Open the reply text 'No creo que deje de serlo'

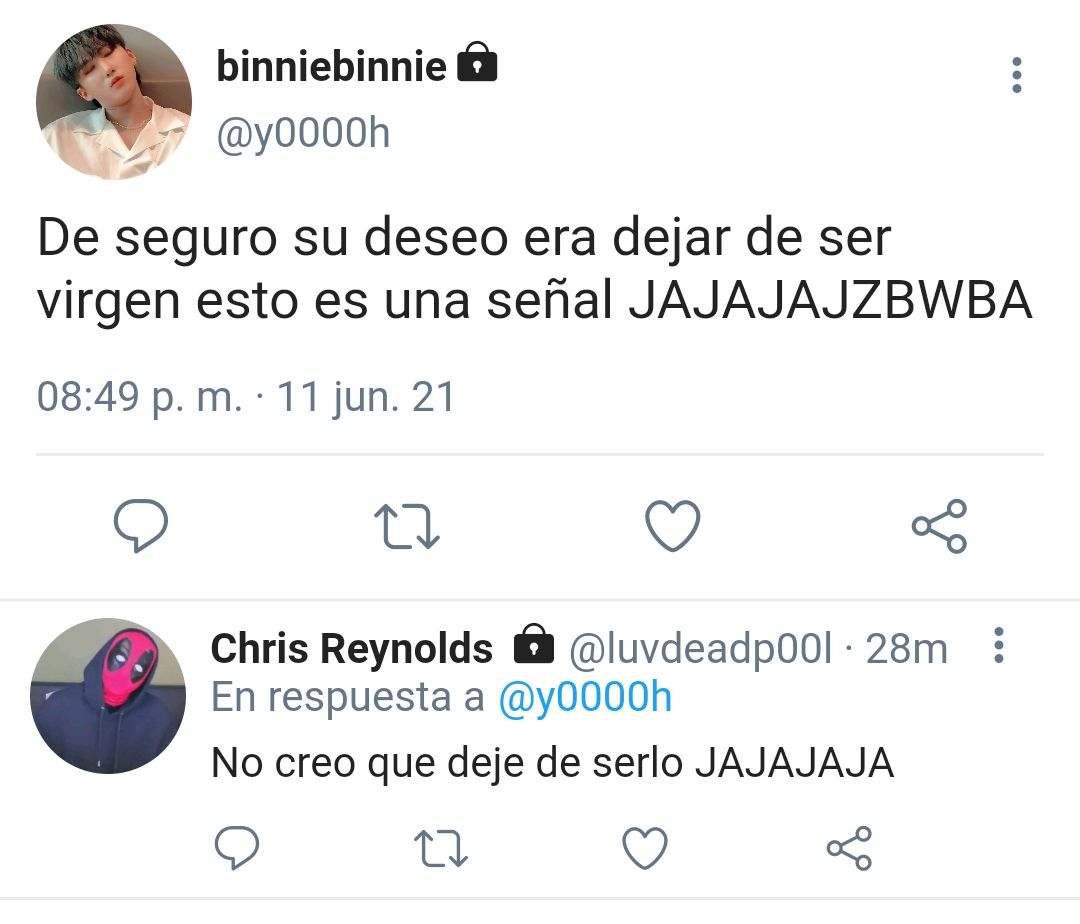pos(446,763)
